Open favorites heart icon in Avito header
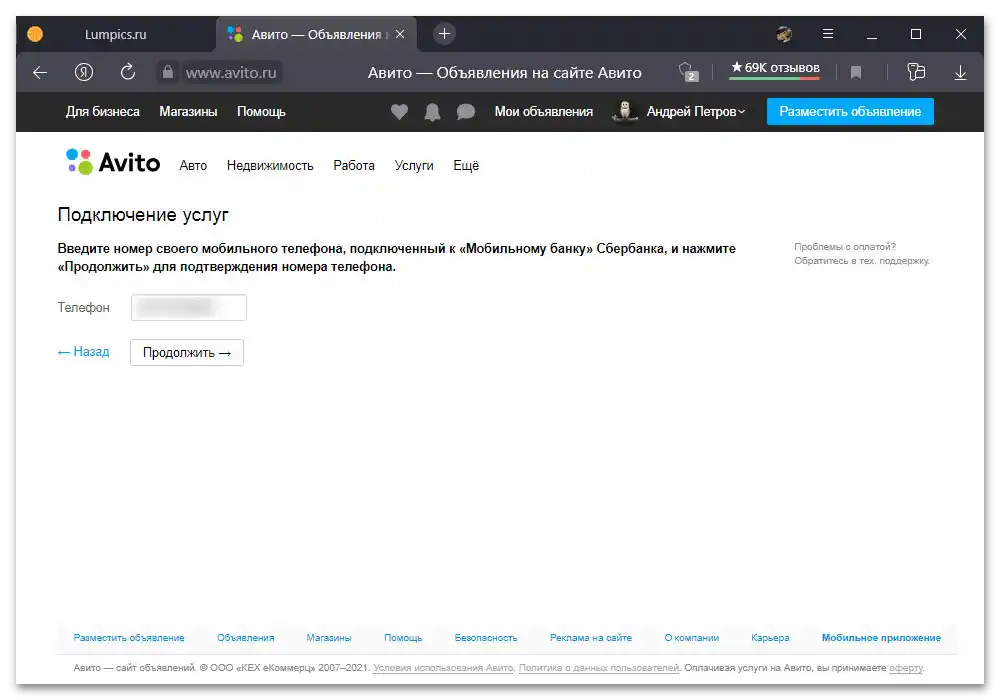 [x=399, y=112]
